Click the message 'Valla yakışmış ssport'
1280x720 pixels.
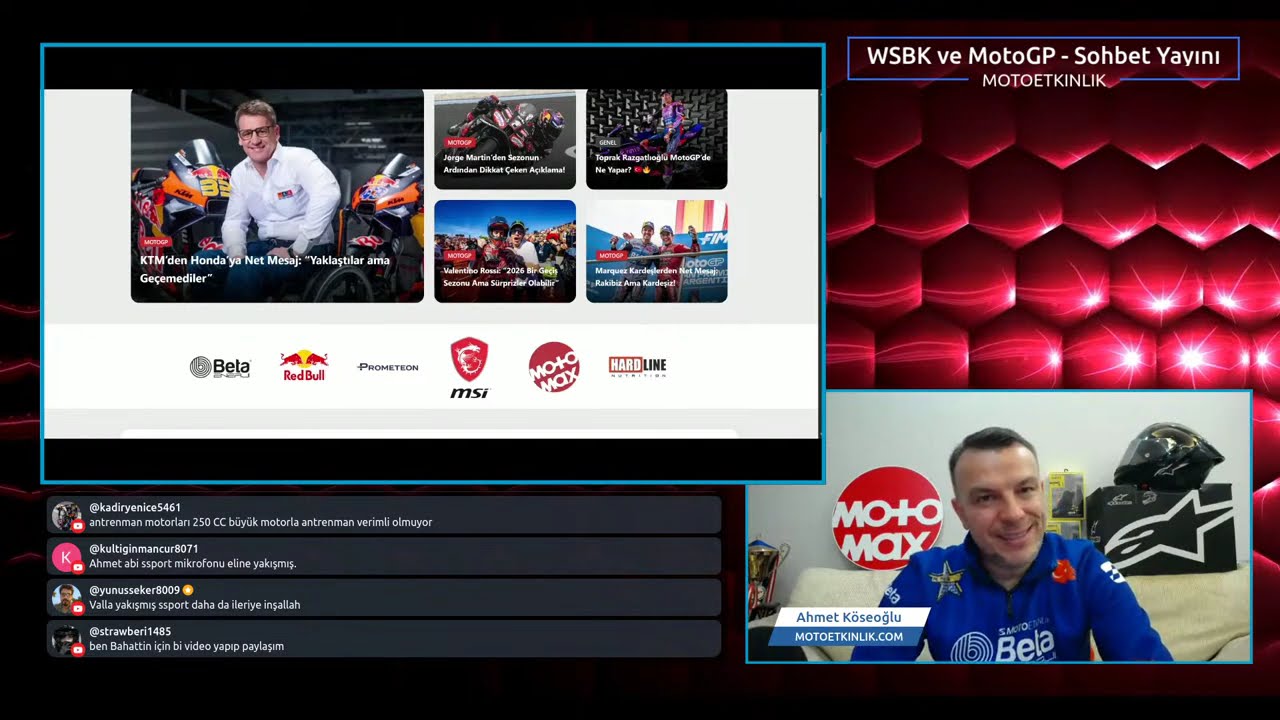point(195,605)
